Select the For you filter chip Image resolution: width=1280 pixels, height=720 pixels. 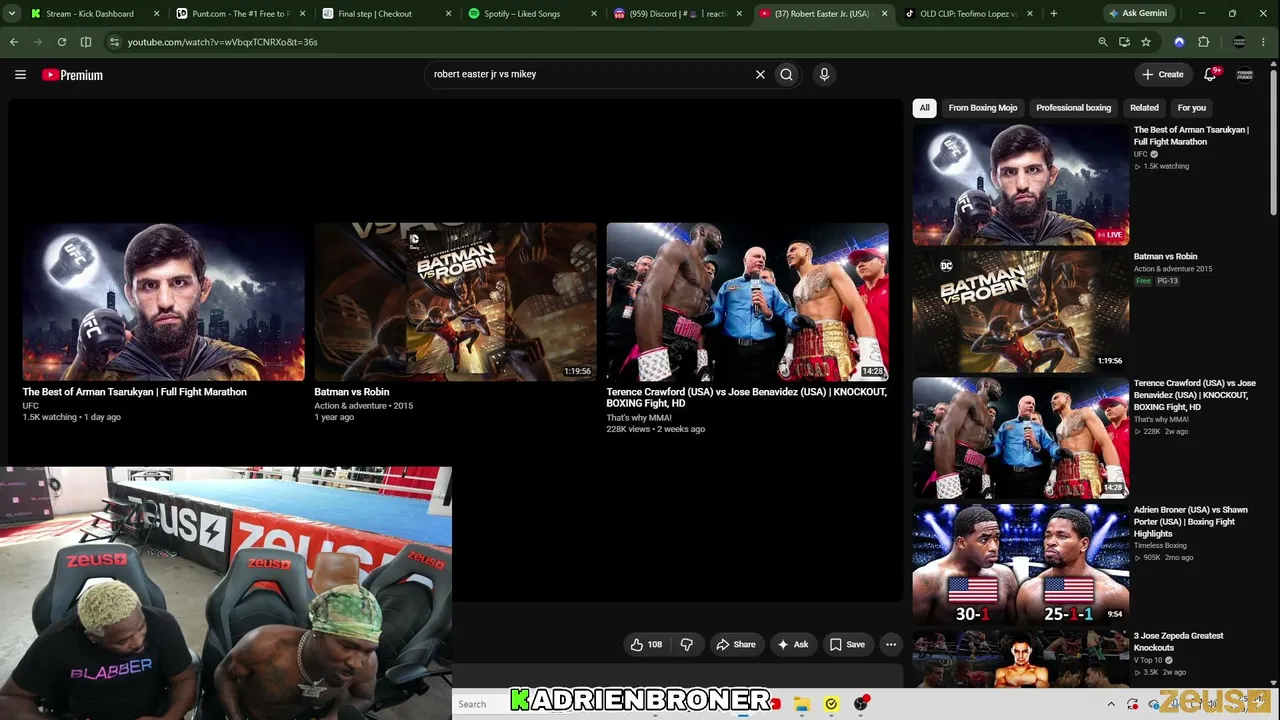(x=1191, y=108)
